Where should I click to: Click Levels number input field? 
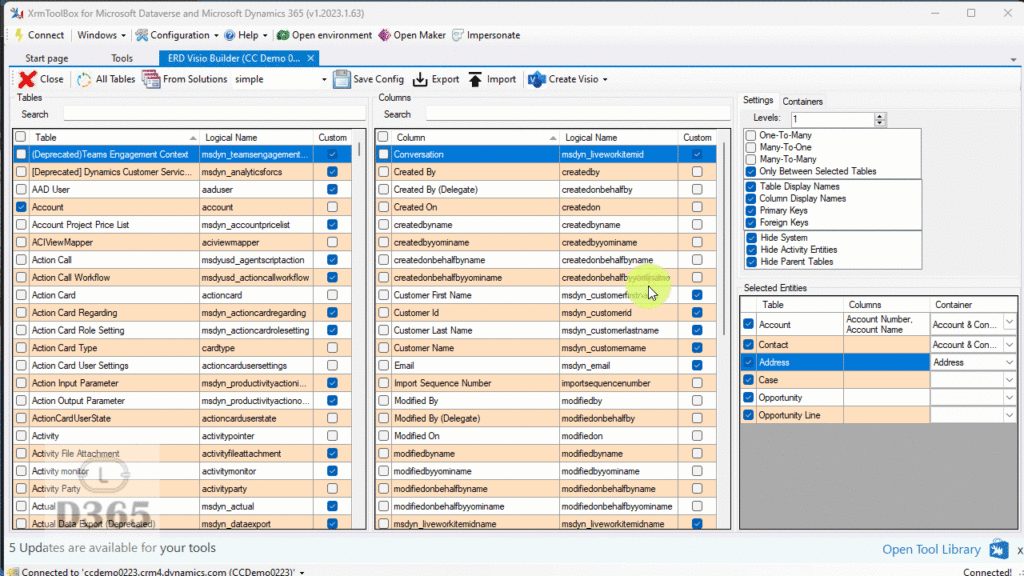(x=833, y=119)
